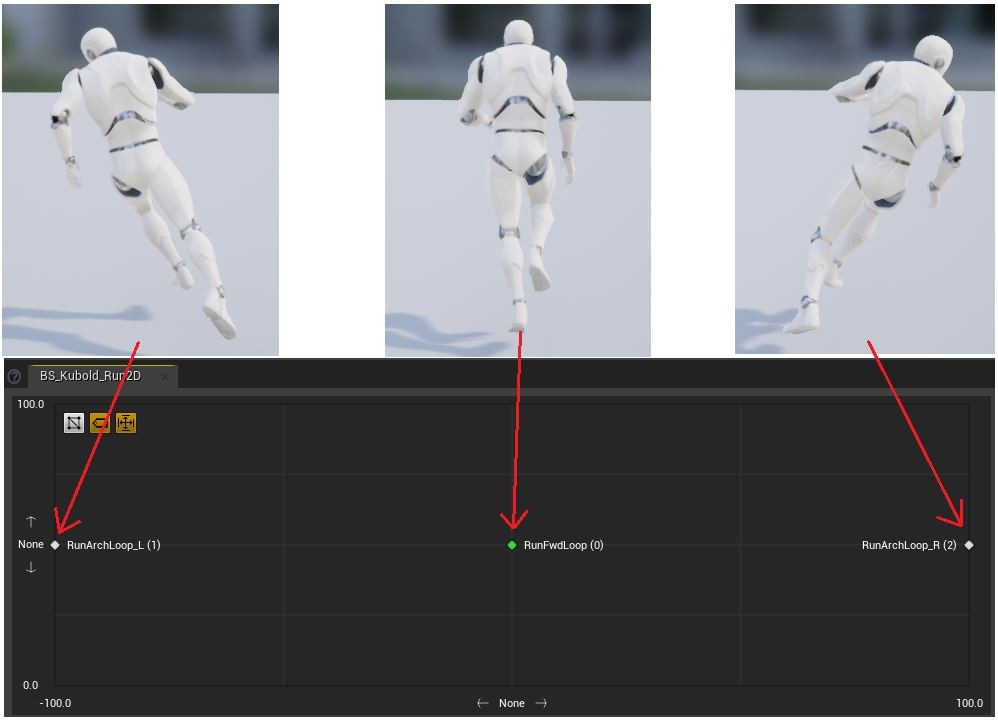
Task: Click the right arrow beside bottom None label
Action: point(539,703)
